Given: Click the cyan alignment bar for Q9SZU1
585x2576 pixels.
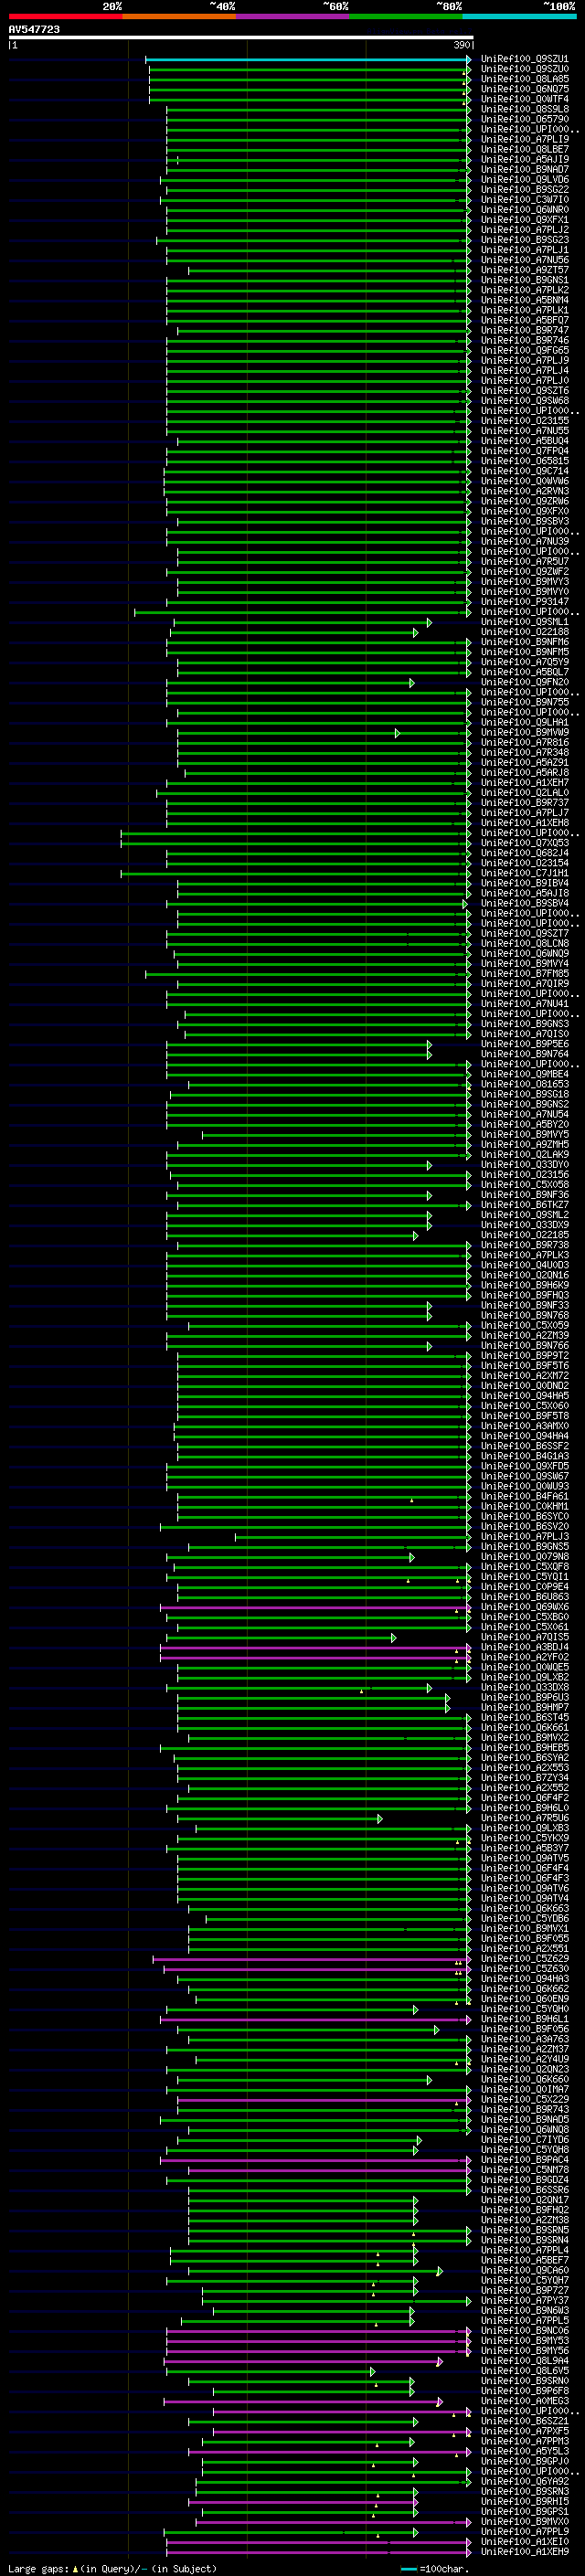Looking at the screenshot, I should tap(308, 60).
